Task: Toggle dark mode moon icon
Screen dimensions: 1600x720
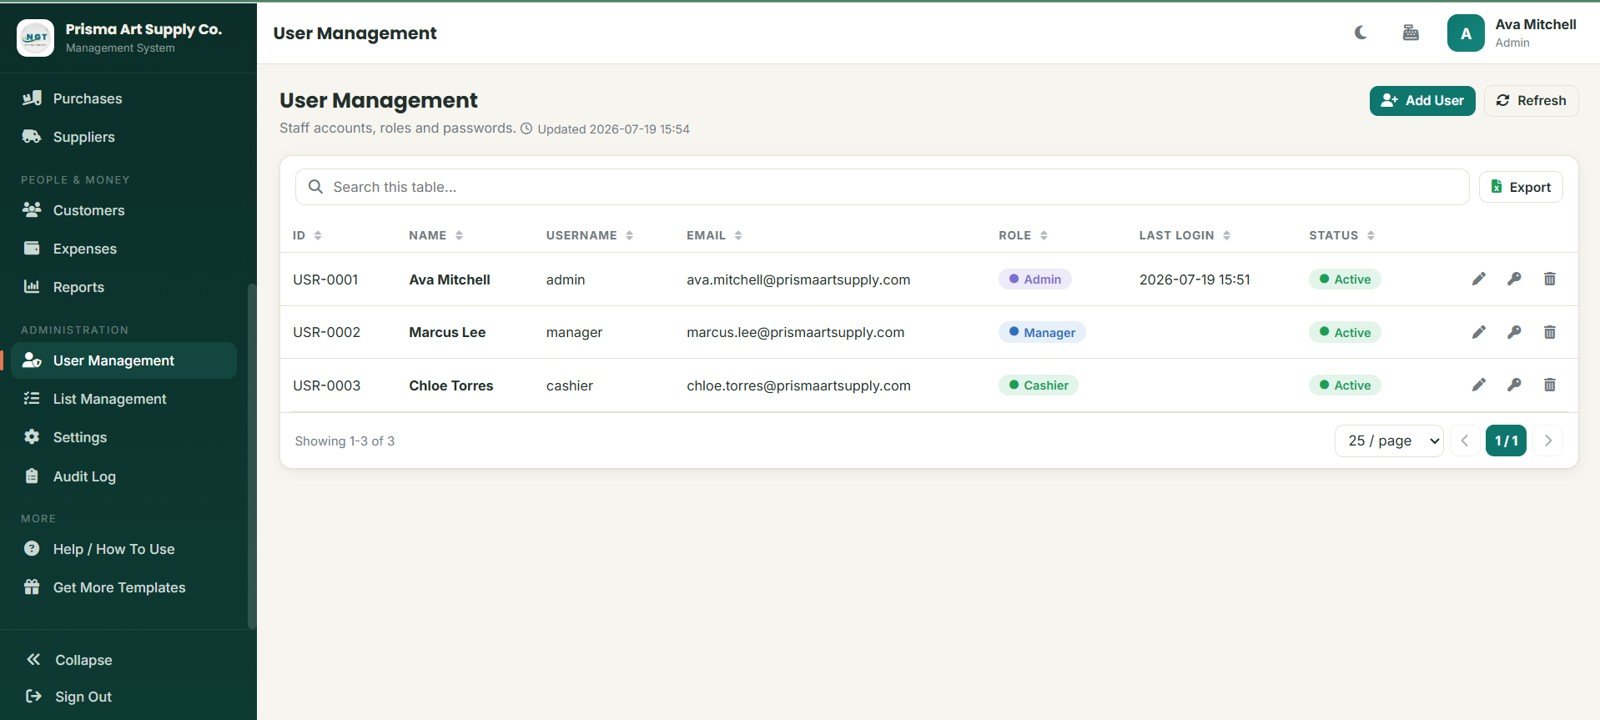Action: click(1361, 33)
